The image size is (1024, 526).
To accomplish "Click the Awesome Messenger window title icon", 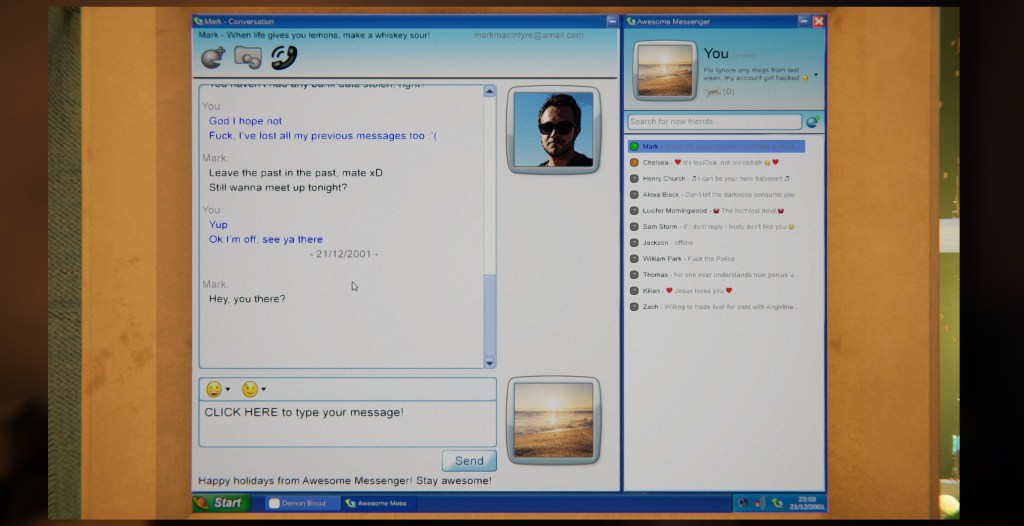I will tap(631, 22).
